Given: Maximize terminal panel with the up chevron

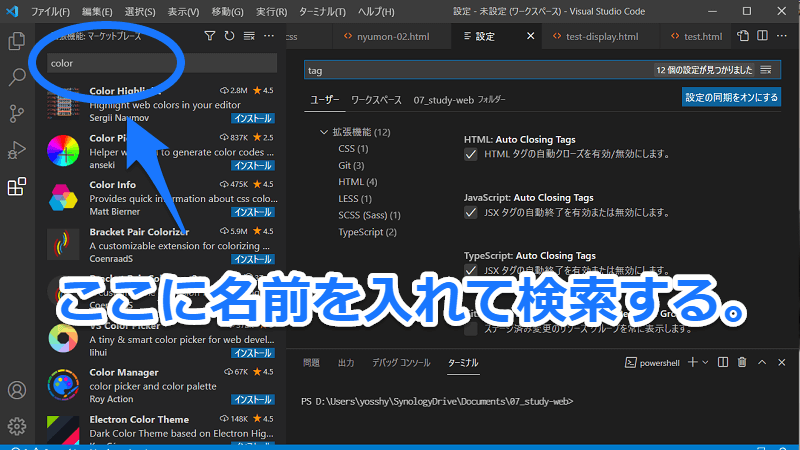Looking at the screenshot, I should coord(764,362).
